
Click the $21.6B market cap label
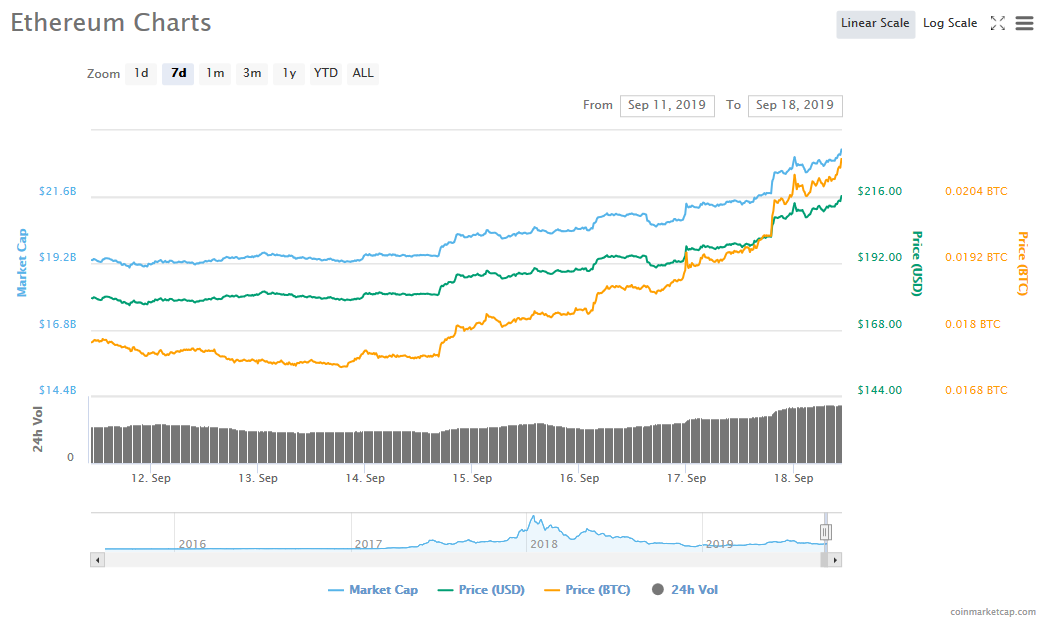(x=57, y=192)
